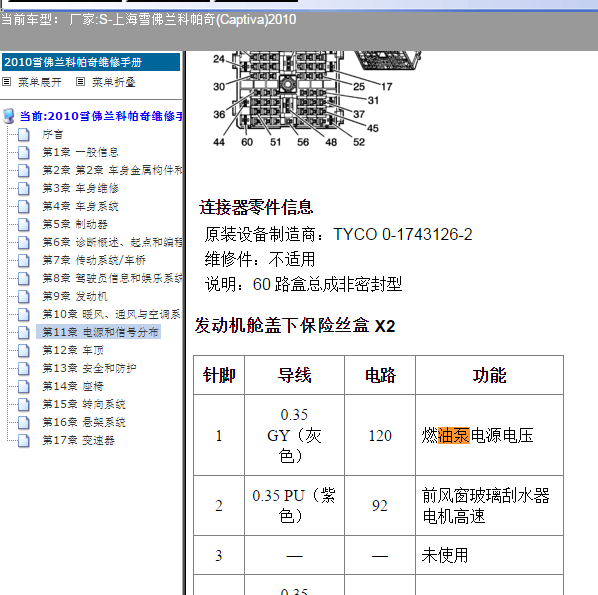Open 第4章 车身系统
598x595 pixels.
click(80, 206)
